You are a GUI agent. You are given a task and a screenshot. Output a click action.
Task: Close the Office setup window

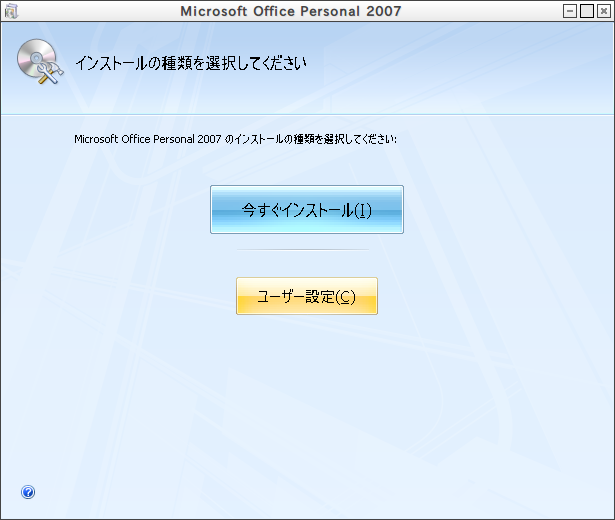604,11
